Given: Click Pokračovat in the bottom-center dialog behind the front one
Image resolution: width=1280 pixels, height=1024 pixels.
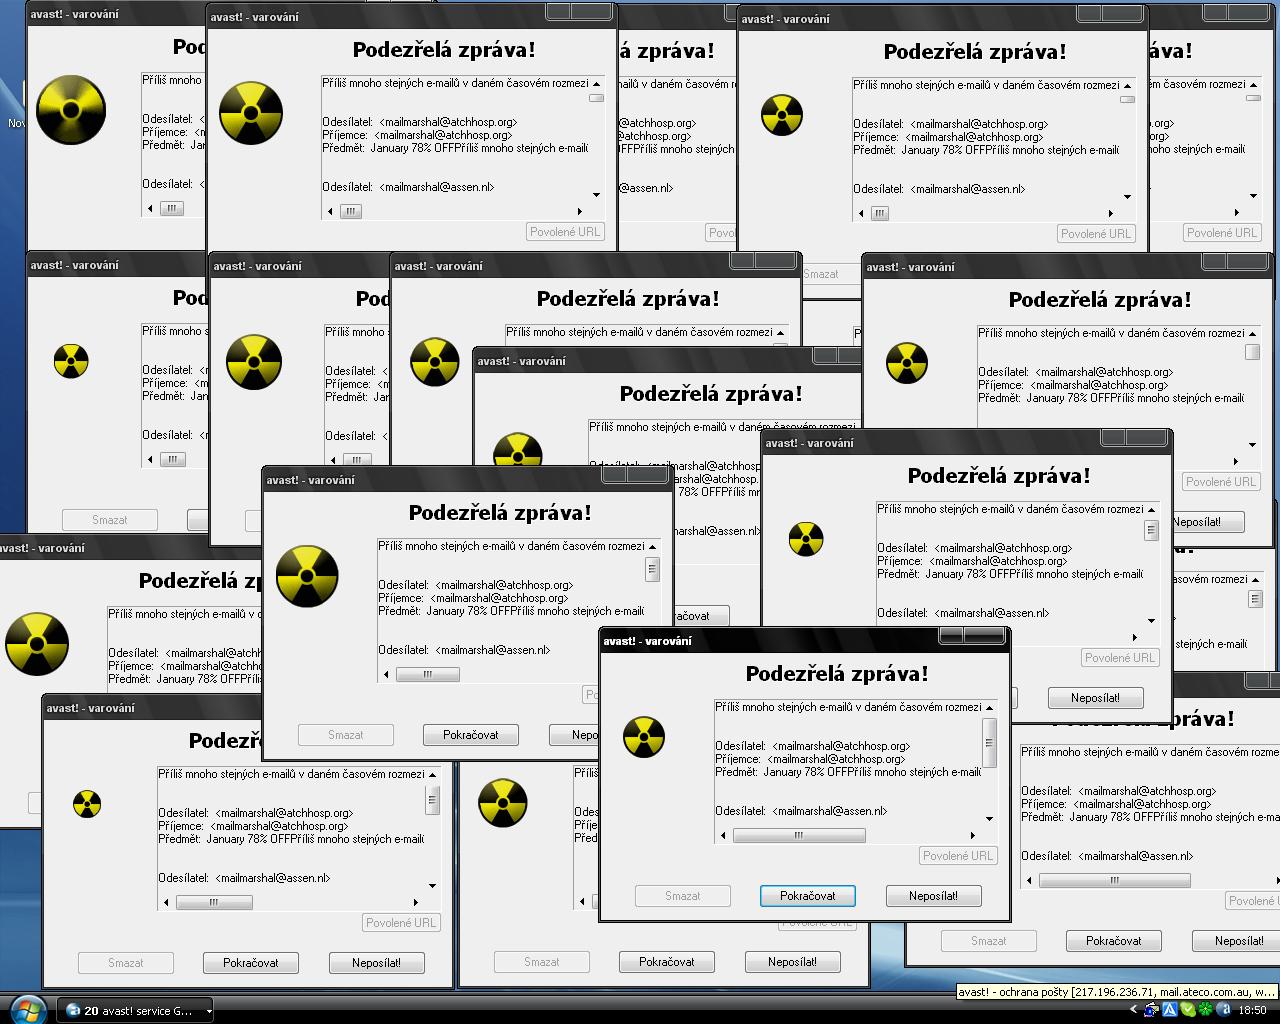Looking at the screenshot, I should (667, 962).
